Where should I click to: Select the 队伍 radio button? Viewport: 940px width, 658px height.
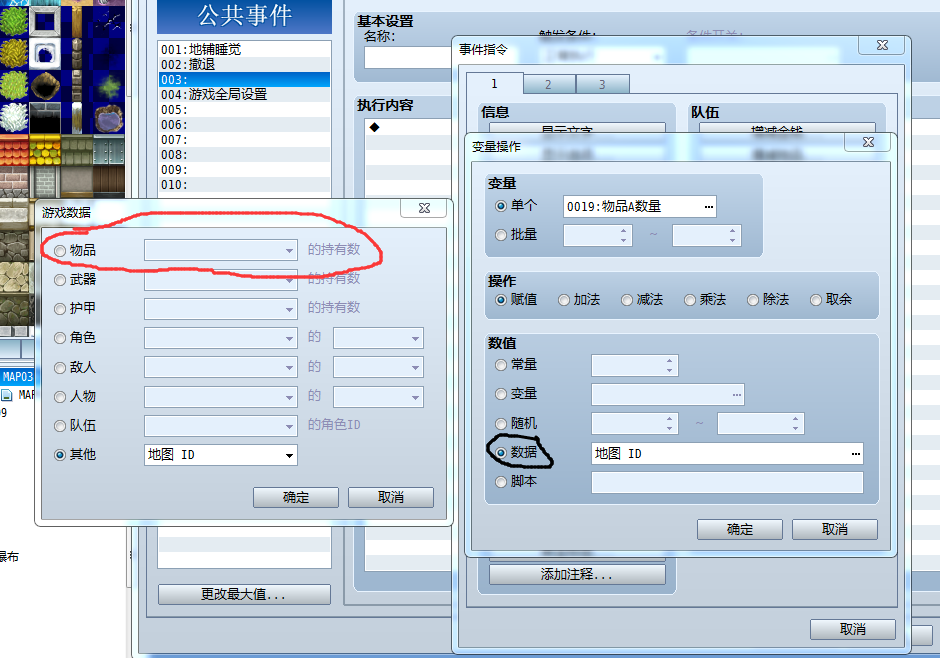[x=60, y=426]
